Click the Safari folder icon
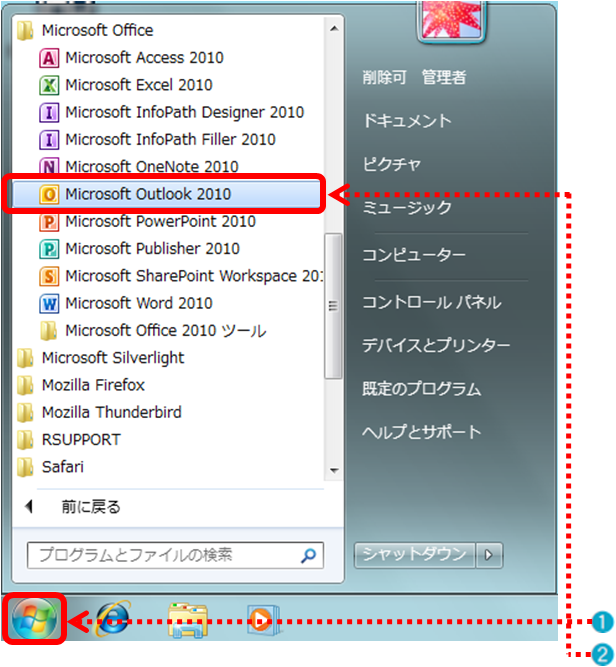Screen dimensions: 616x667 [26, 467]
